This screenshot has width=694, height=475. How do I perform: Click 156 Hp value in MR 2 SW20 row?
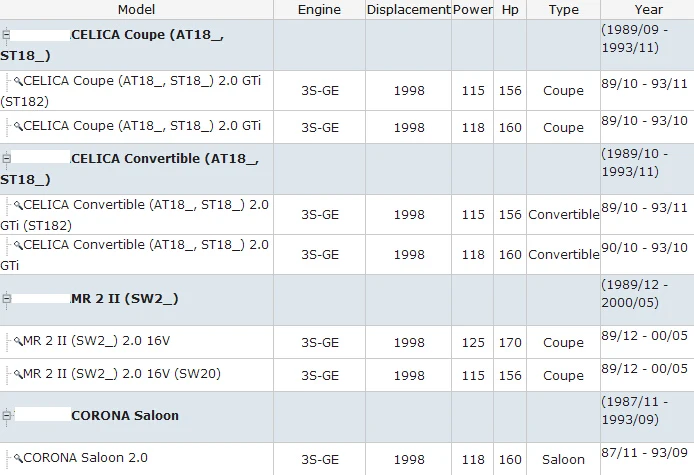pos(510,375)
